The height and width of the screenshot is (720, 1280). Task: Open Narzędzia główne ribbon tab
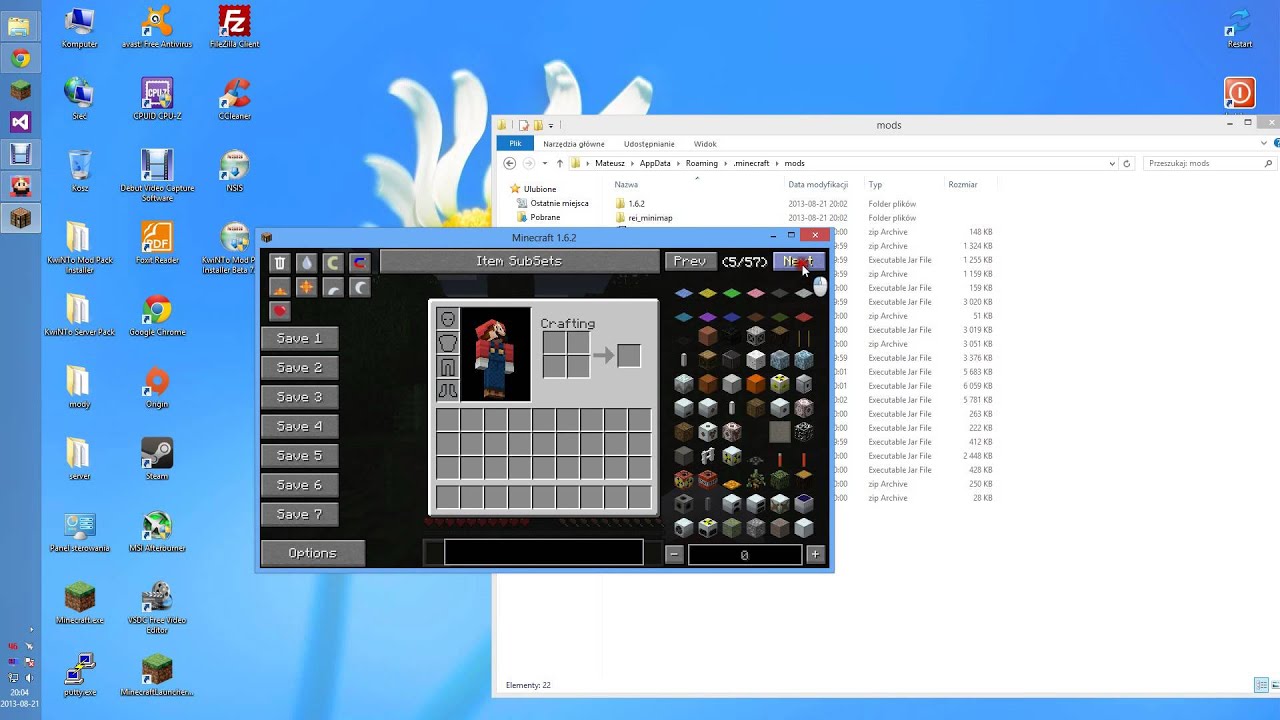(574, 144)
